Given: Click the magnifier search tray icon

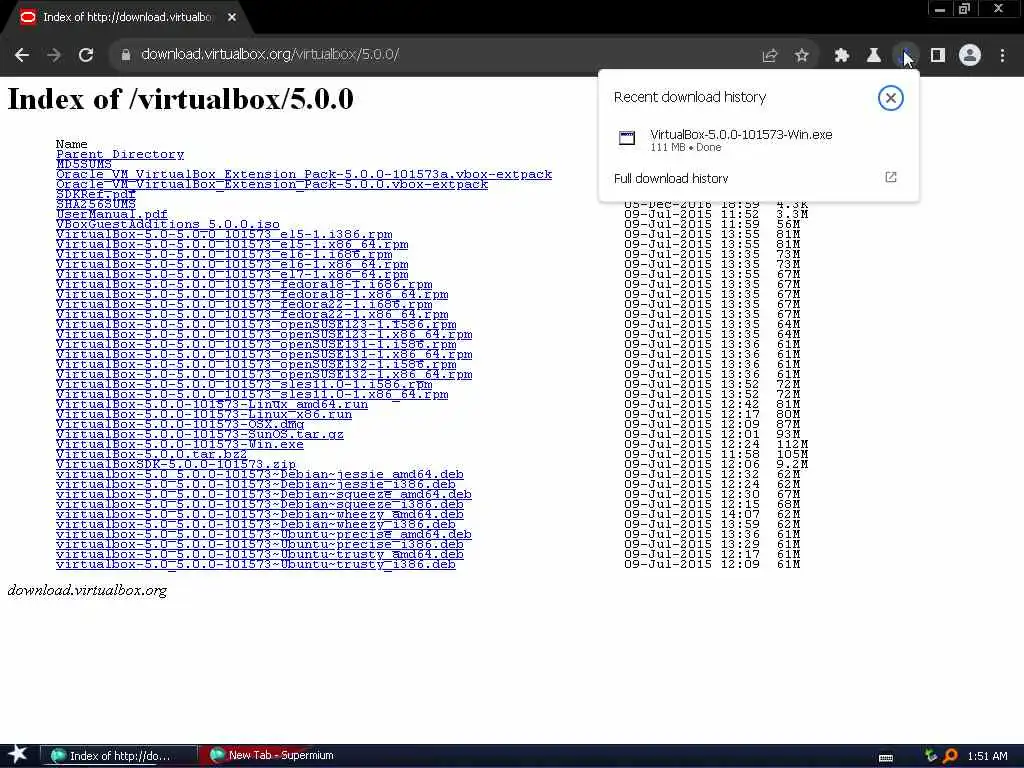Looking at the screenshot, I should [950, 756].
